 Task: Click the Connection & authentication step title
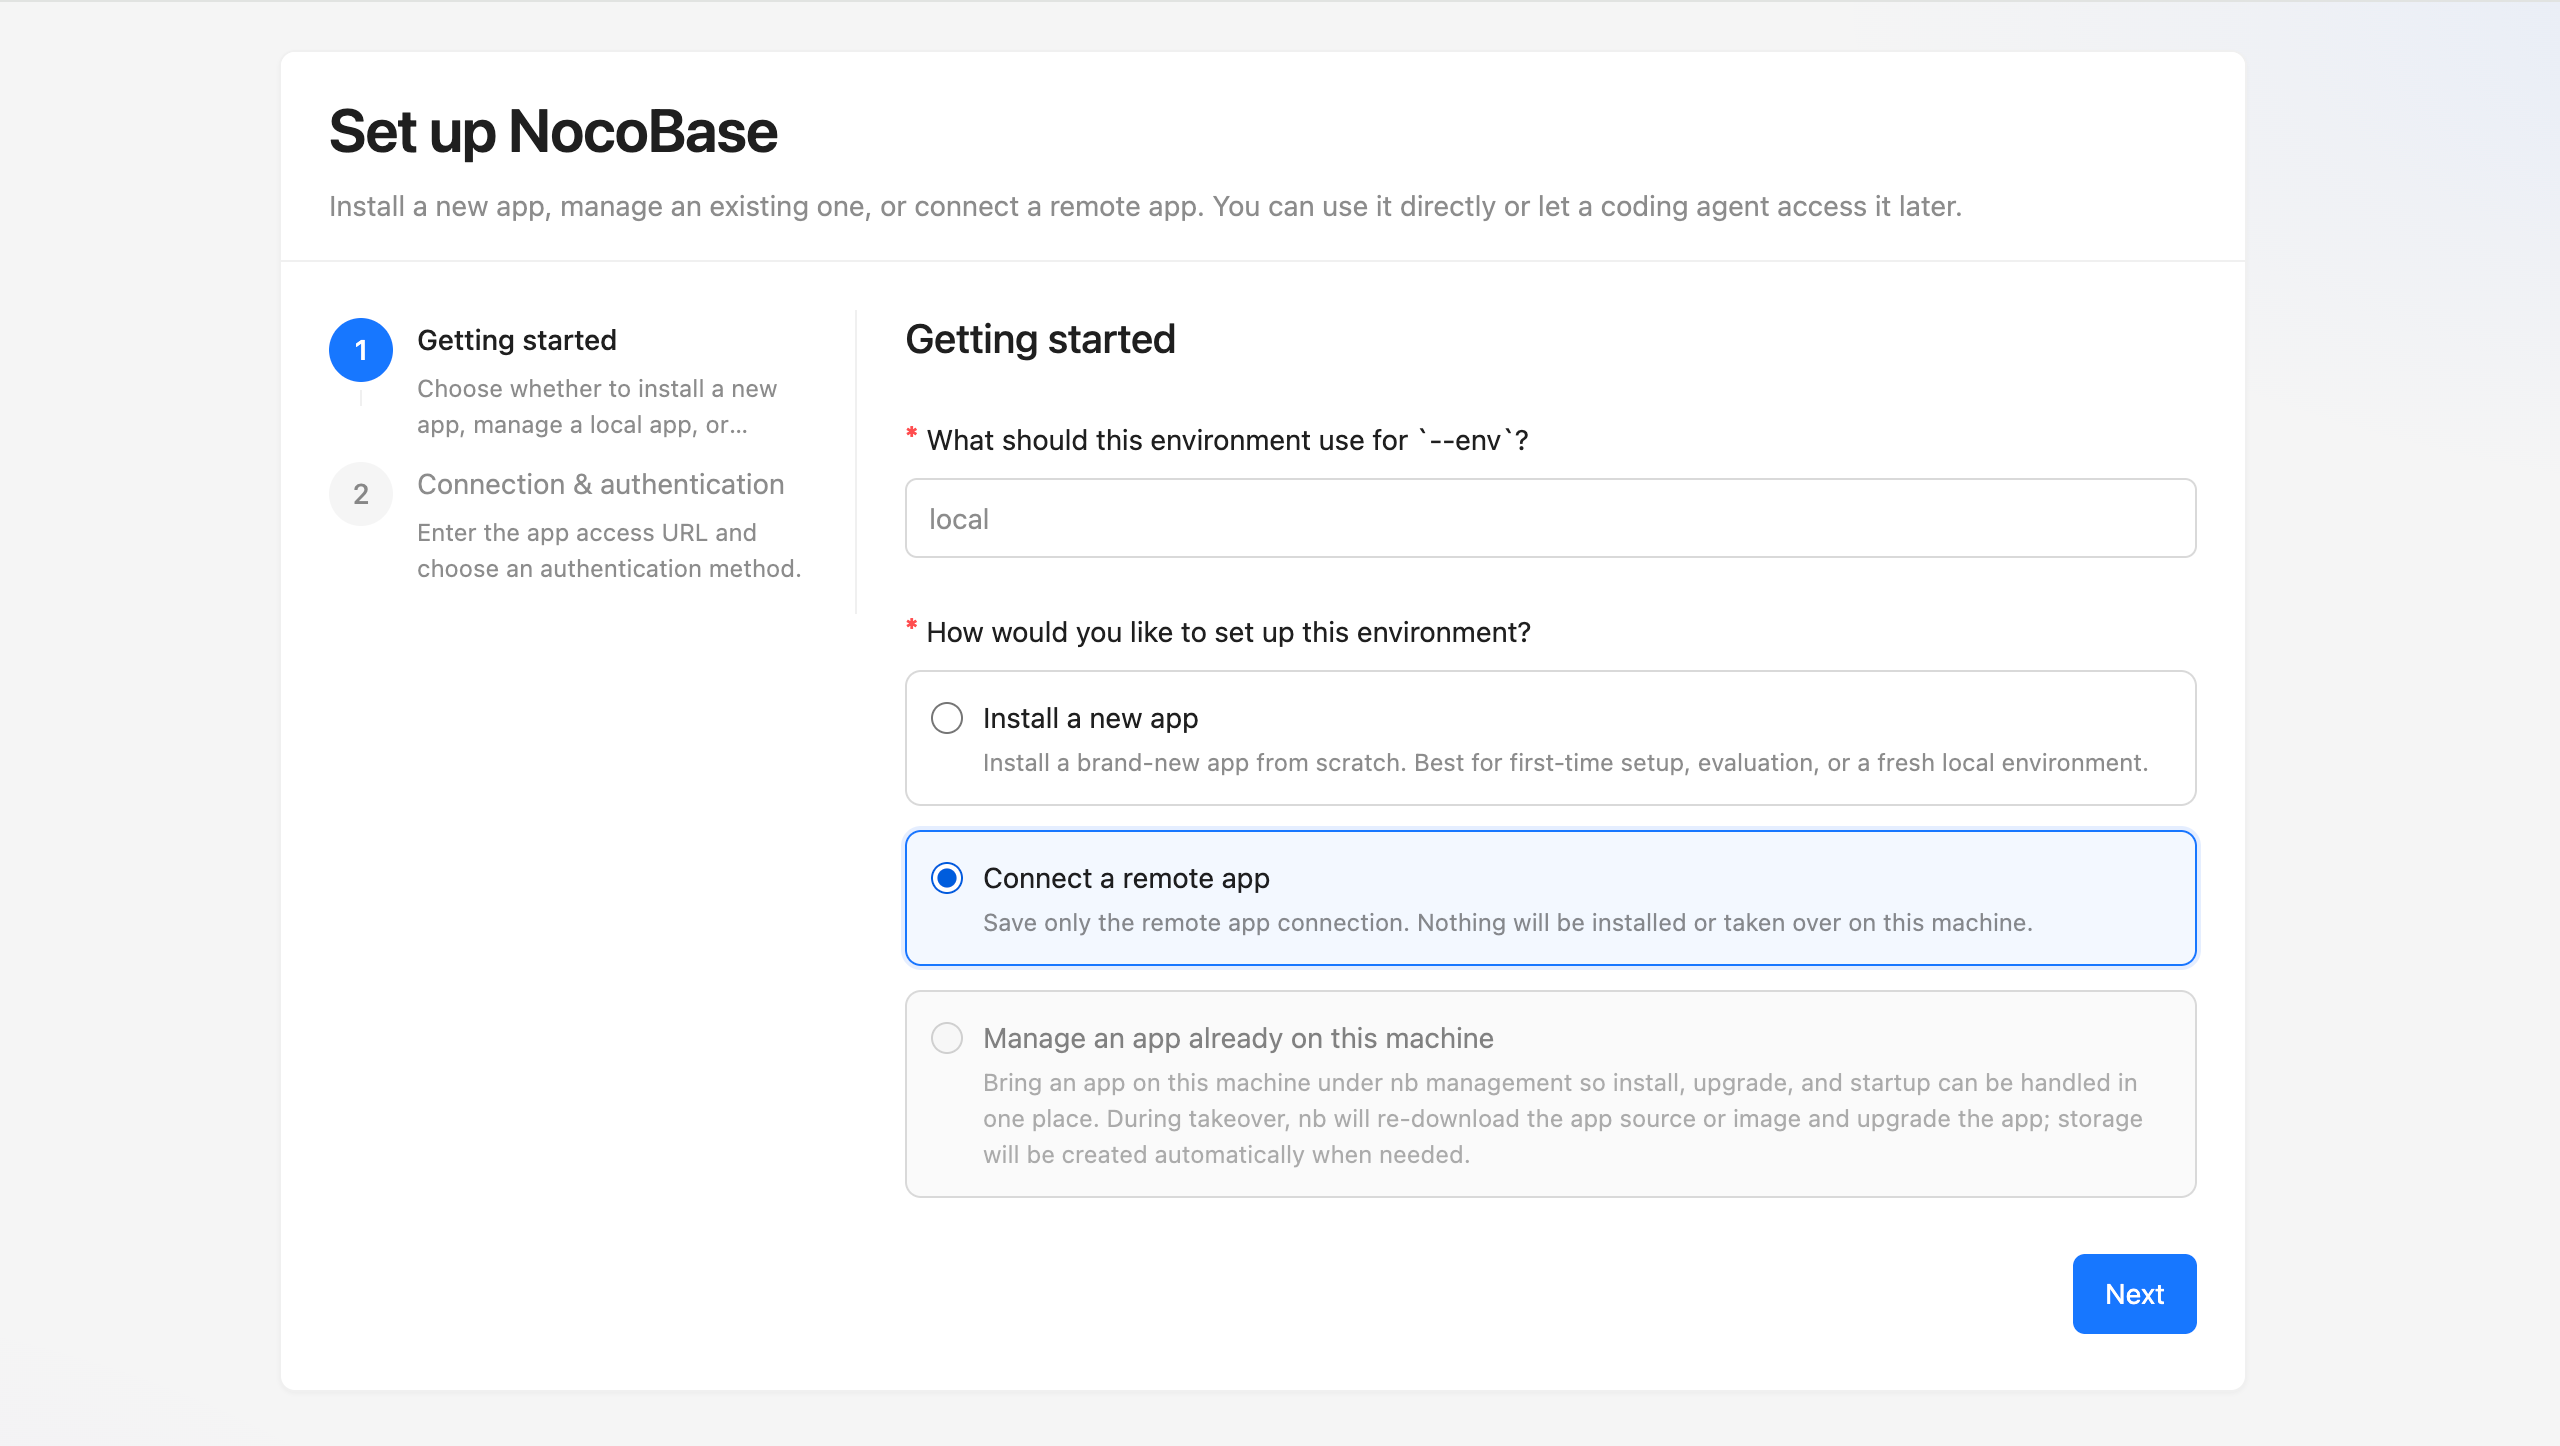(x=601, y=484)
